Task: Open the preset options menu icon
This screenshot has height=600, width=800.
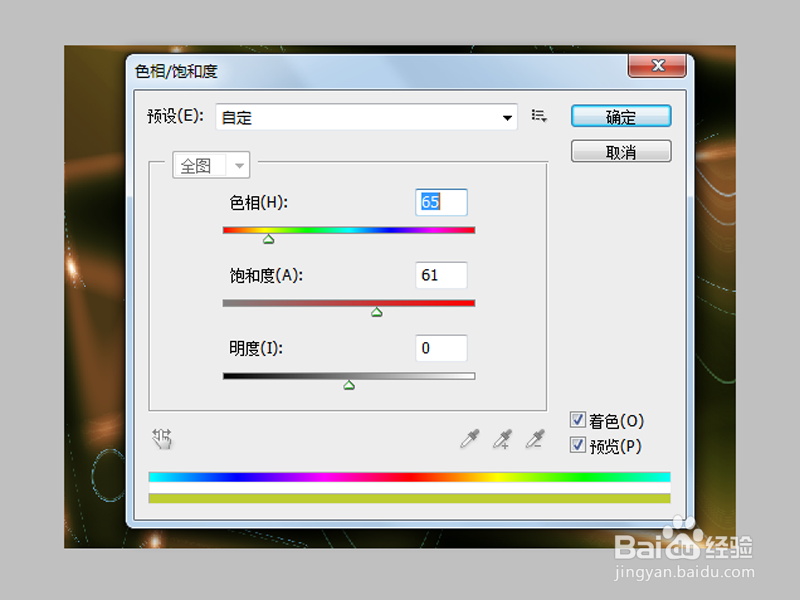Action: click(539, 116)
